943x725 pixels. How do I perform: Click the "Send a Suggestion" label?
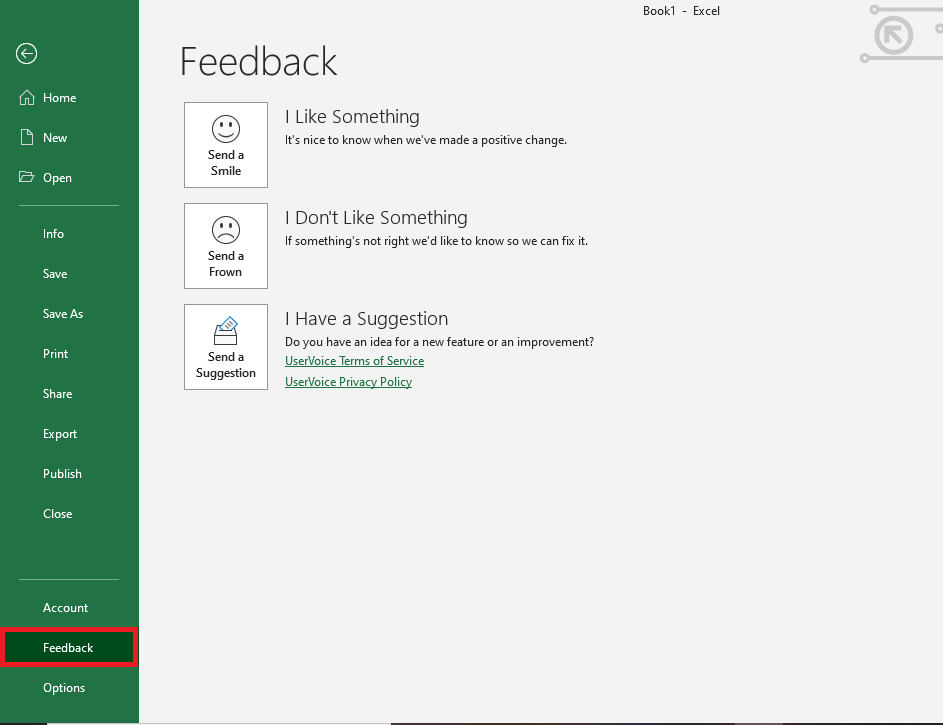coord(226,365)
